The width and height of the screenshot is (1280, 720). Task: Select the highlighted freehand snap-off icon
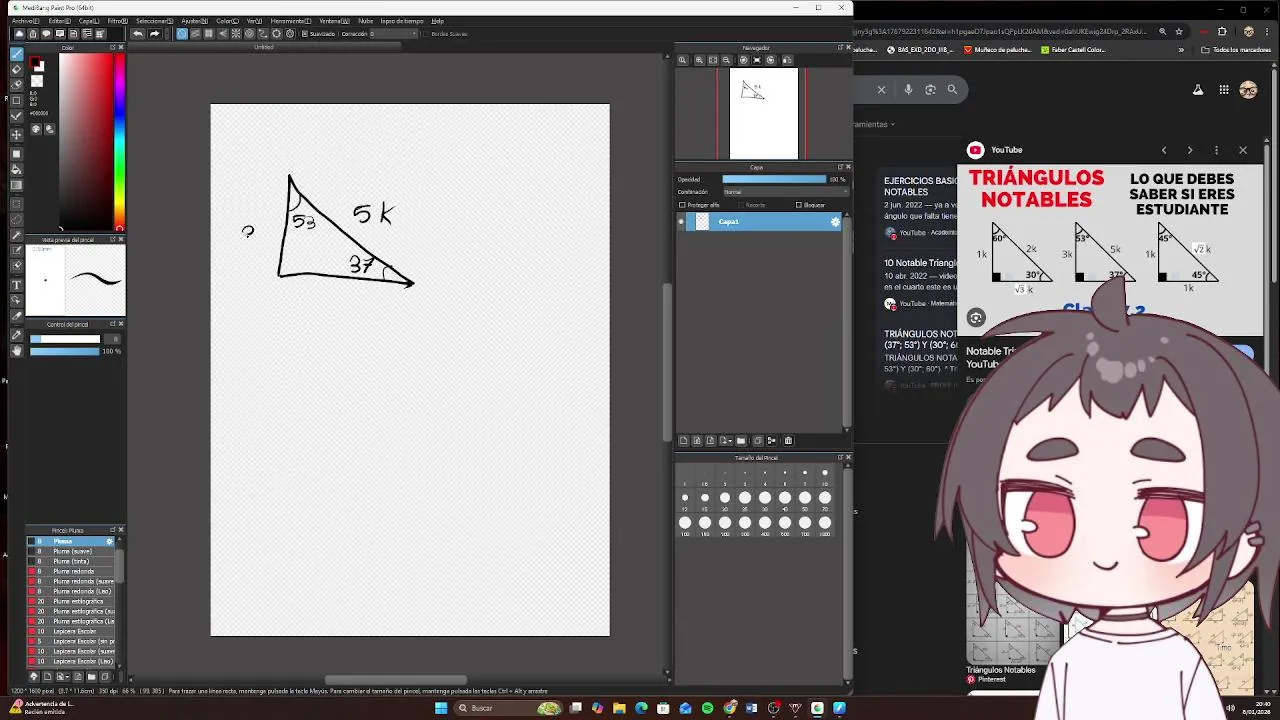click(182, 34)
